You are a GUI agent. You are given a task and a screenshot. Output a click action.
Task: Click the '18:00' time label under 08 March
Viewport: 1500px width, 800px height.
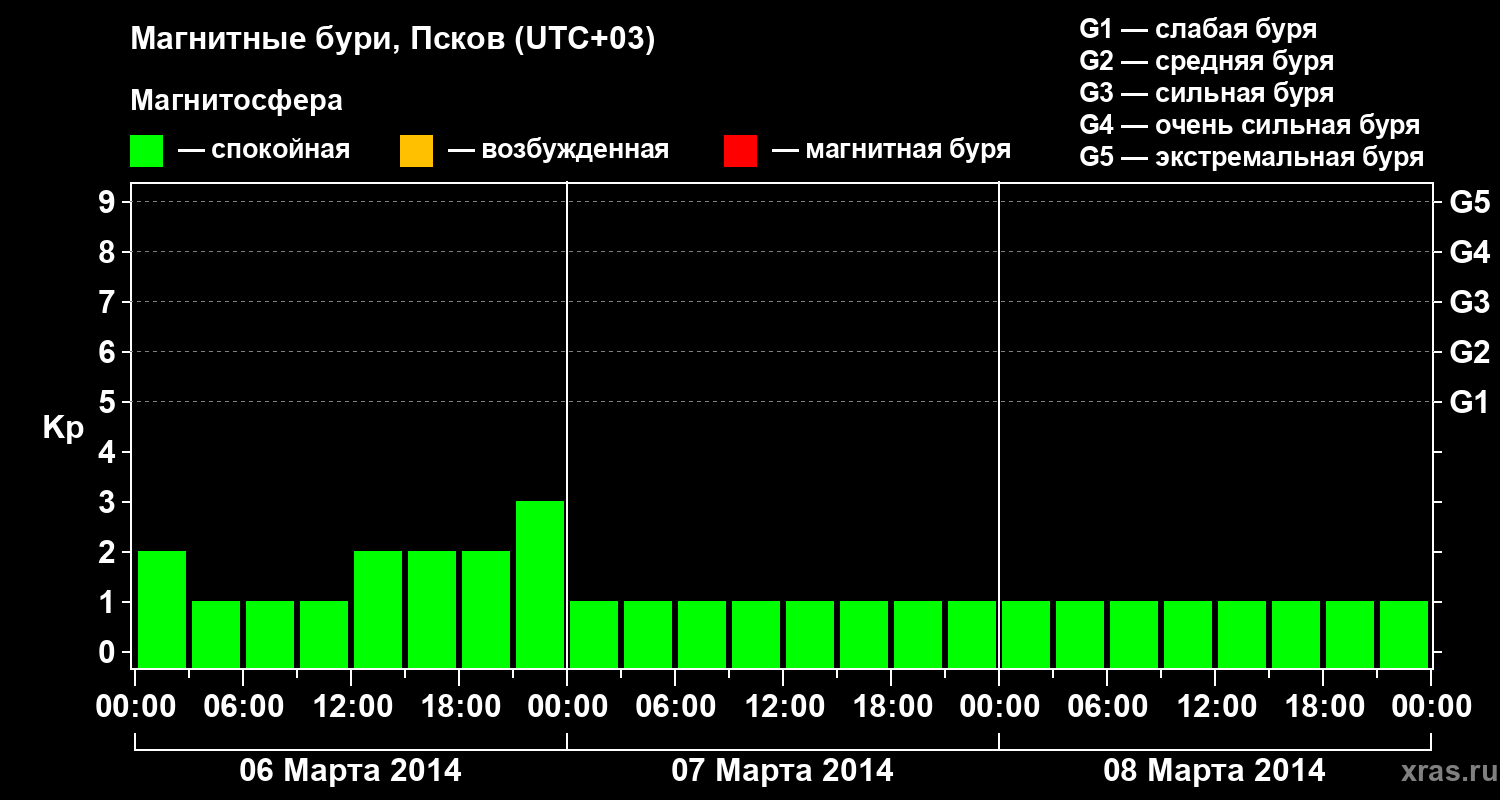point(1323,707)
